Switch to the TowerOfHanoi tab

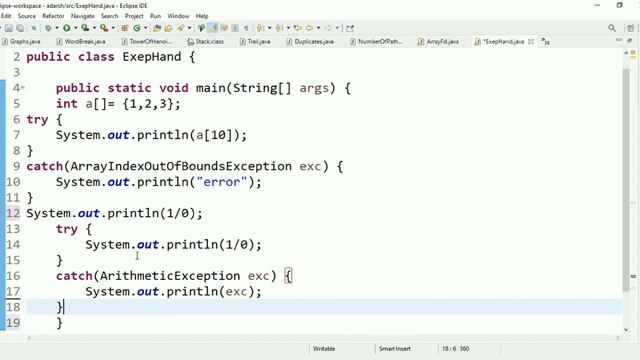pos(147,41)
